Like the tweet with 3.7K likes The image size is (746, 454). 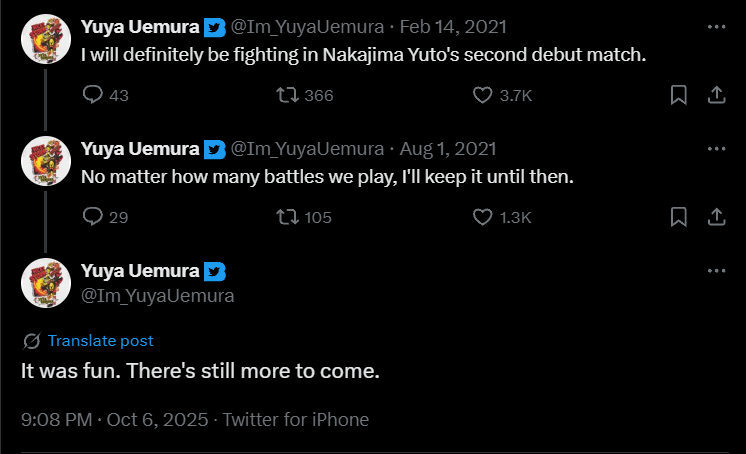tap(482, 95)
